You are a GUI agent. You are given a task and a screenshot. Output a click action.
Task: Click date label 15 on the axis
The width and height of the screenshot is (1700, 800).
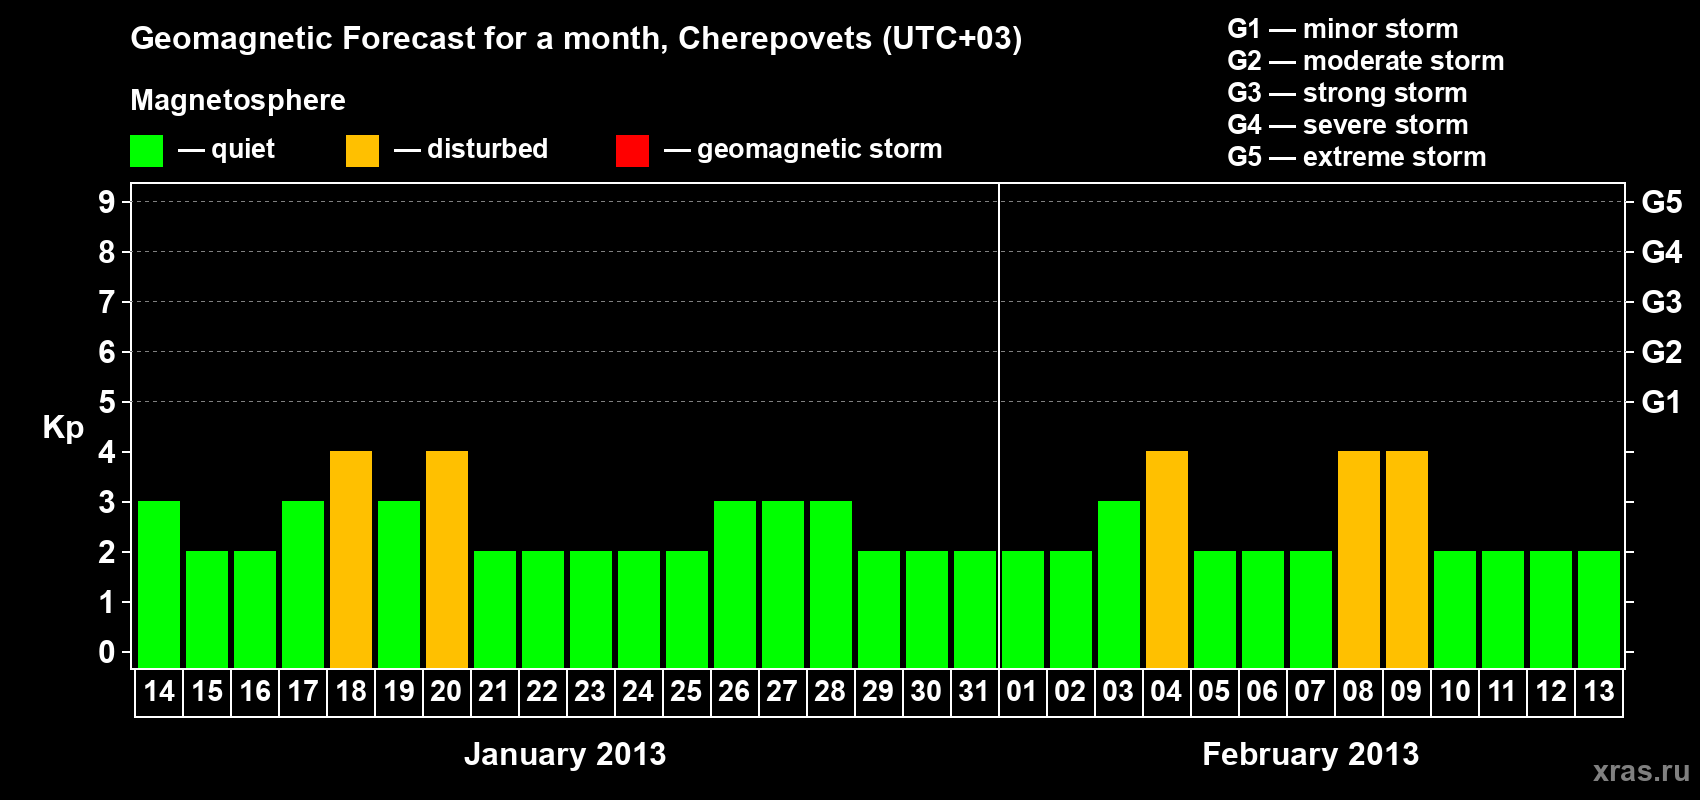click(x=207, y=692)
